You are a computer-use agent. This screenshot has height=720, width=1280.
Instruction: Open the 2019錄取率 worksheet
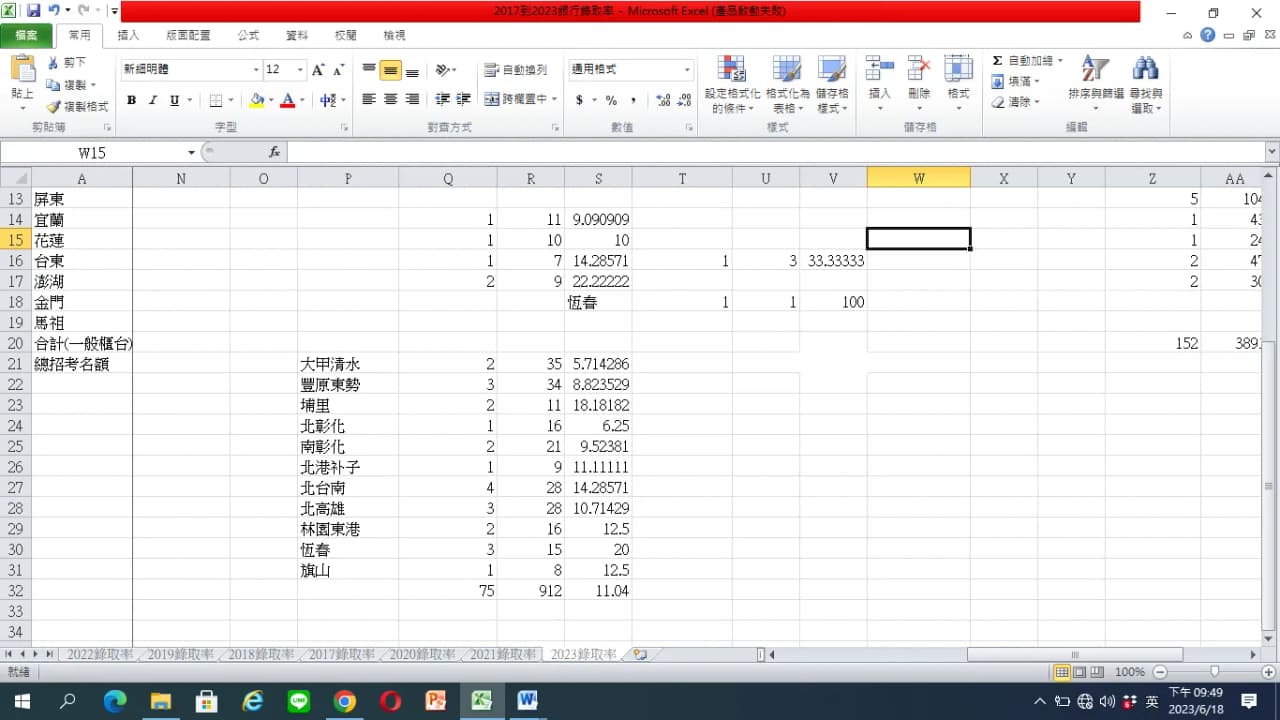point(180,655)
